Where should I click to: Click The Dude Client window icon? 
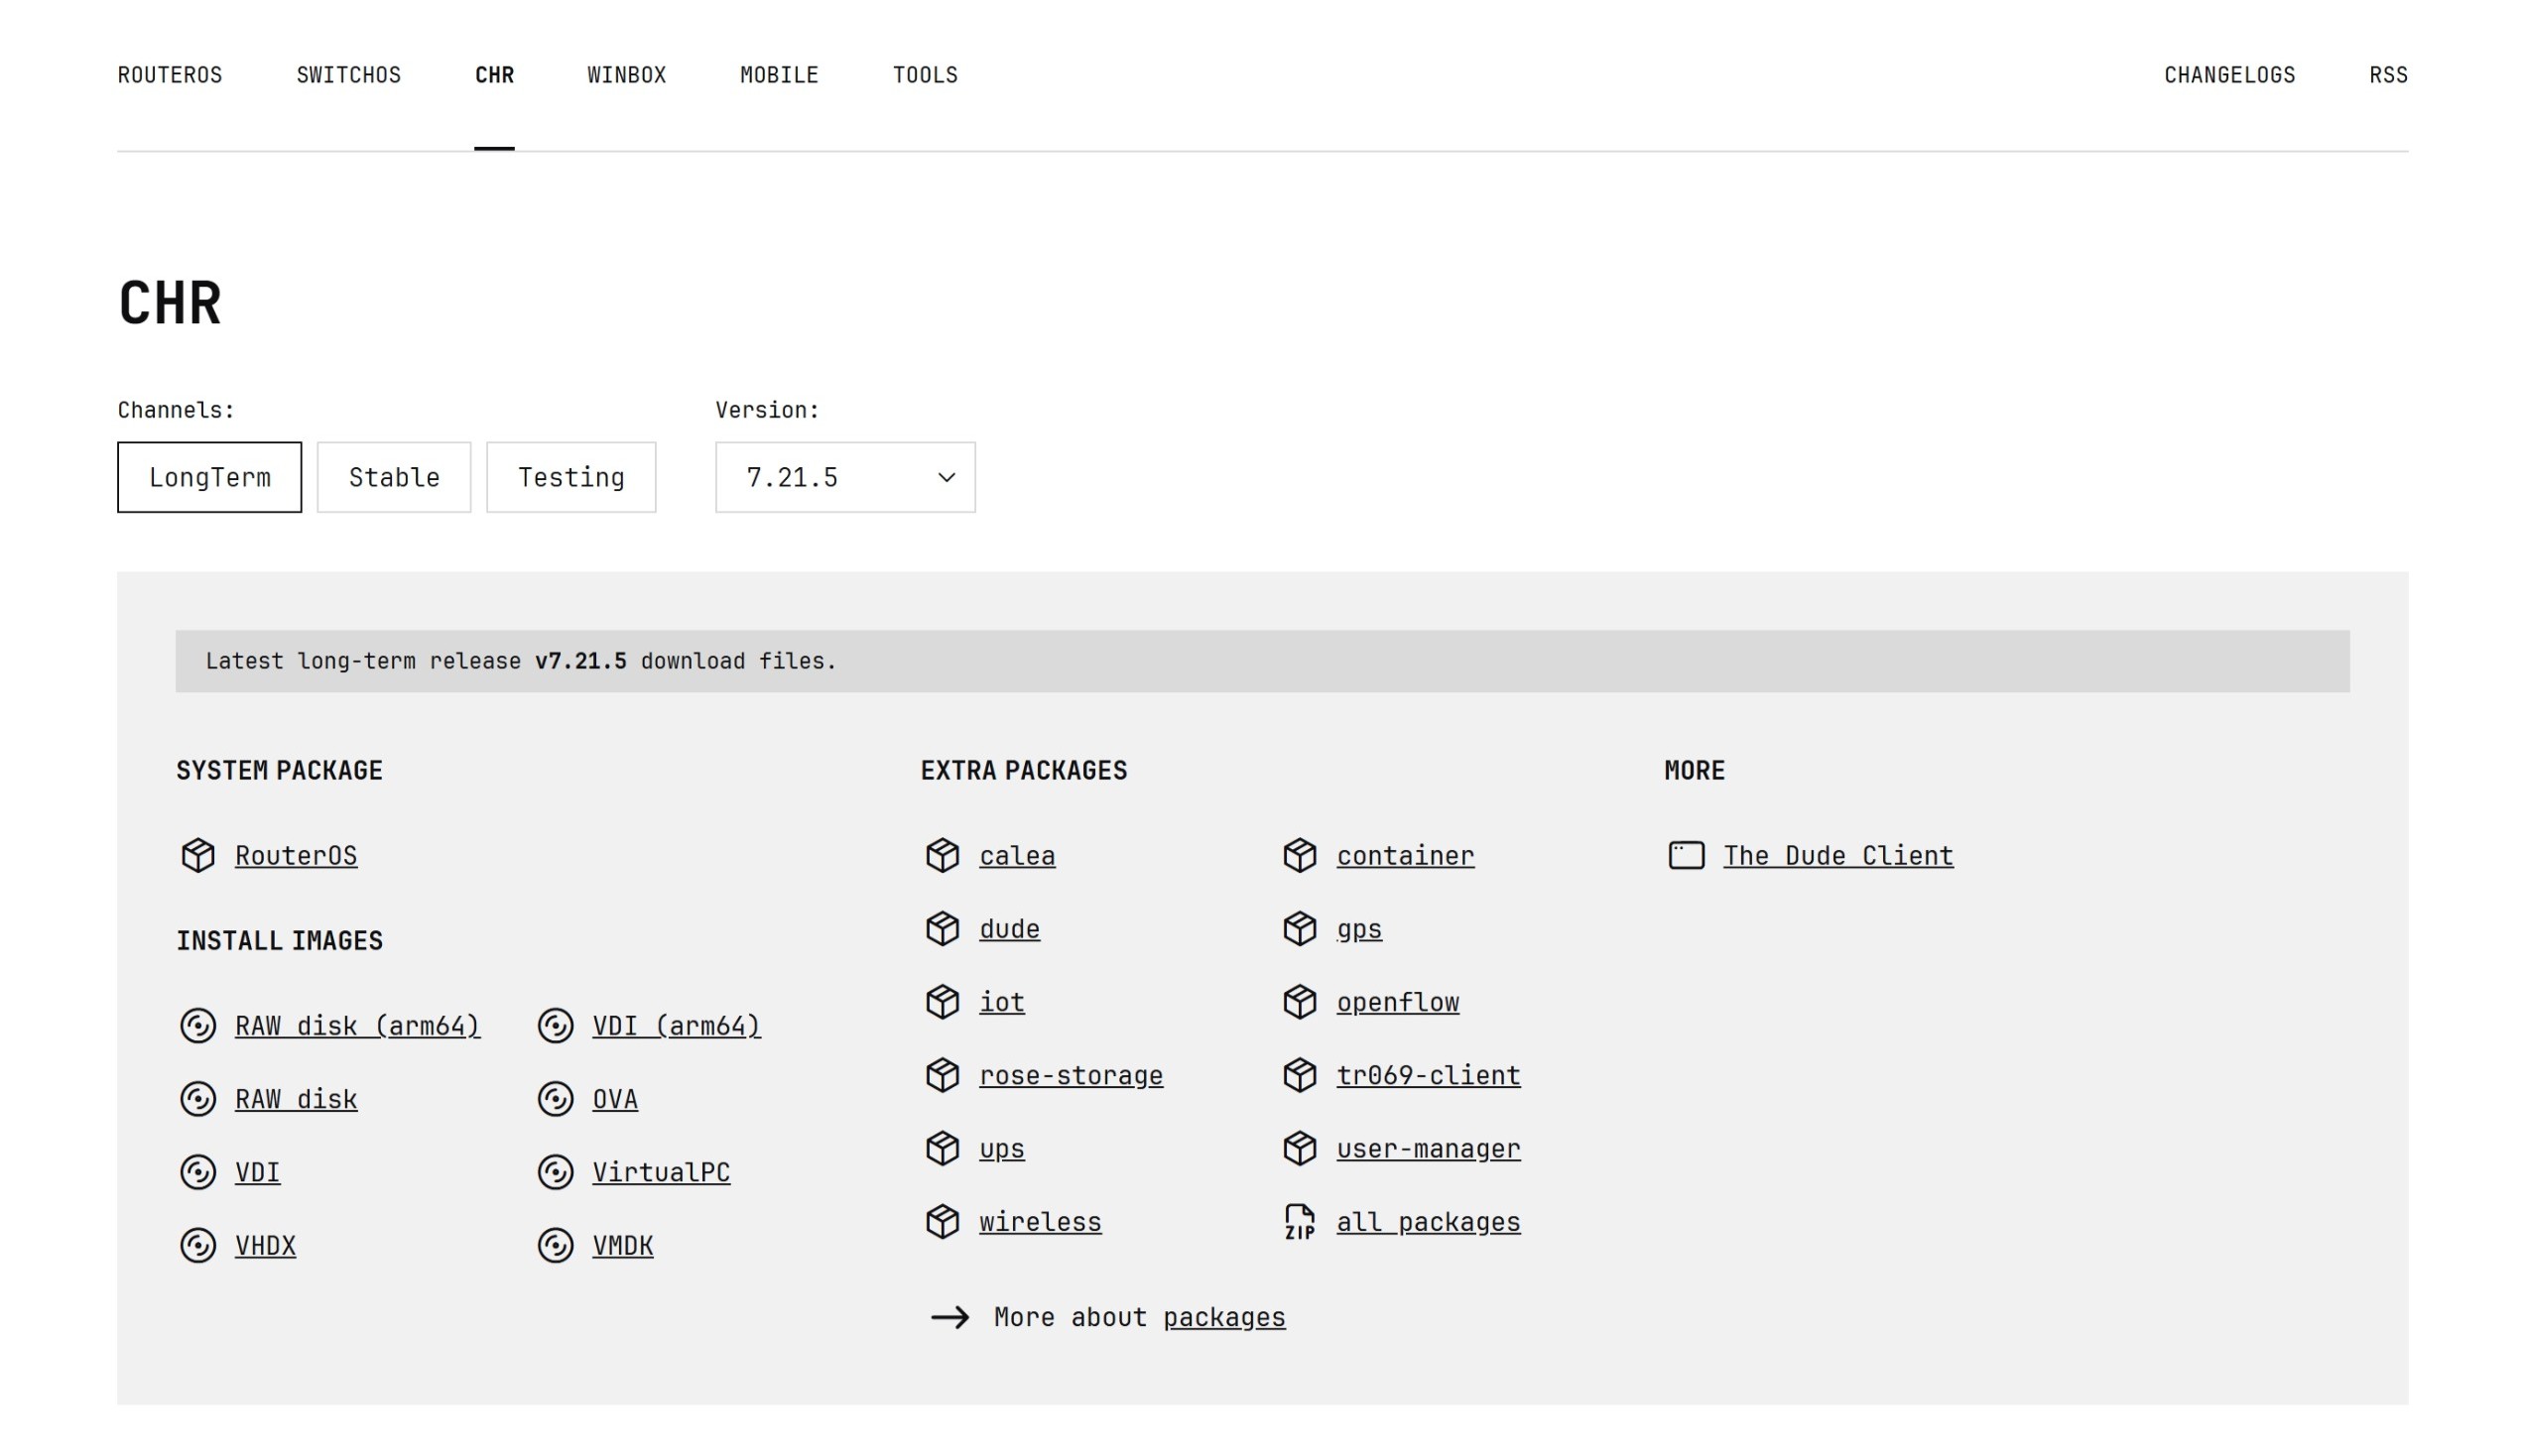coord(1686,855)
